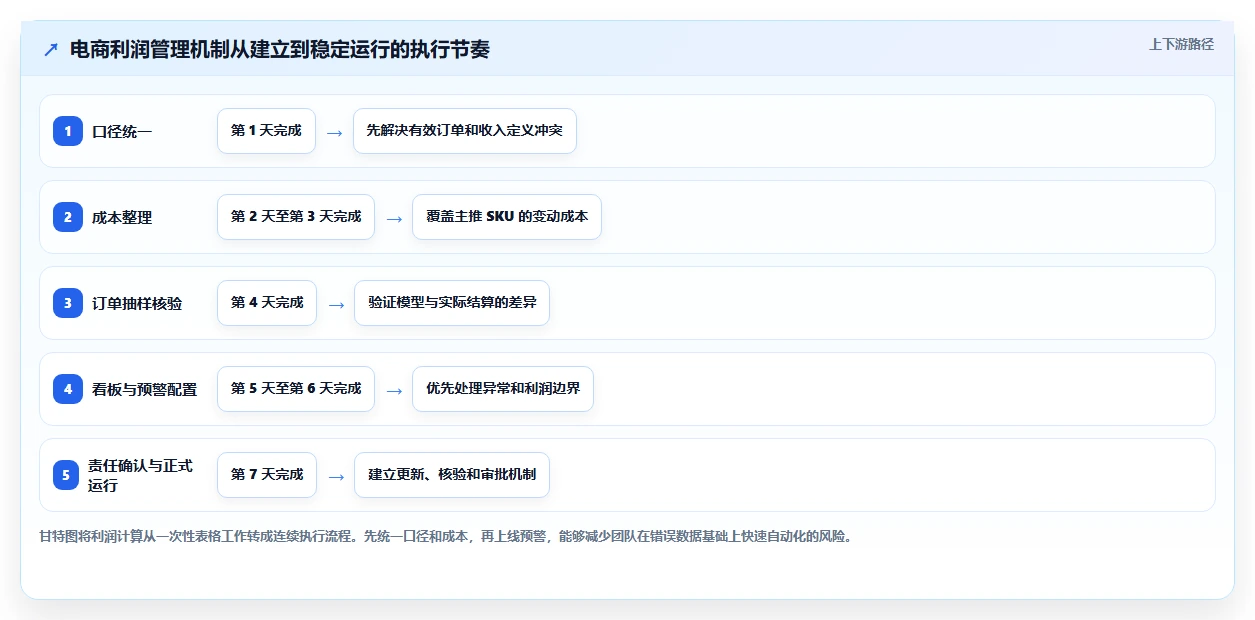Click the title 电商利润管理机制从建立到稳定运行的执行节奏
The image size is (1255, 620).
(x=280, y=50)
